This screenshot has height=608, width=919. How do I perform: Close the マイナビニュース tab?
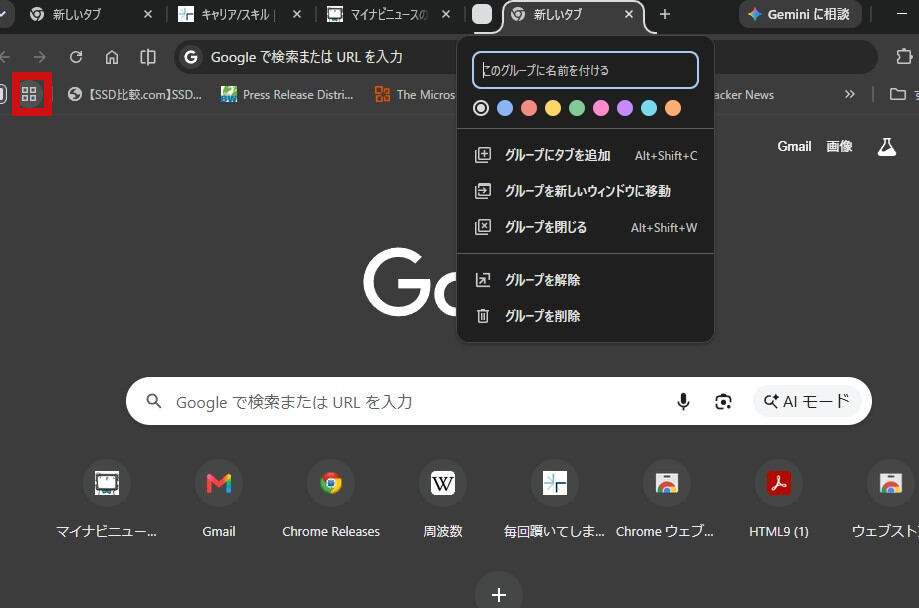pyautogui.click(x=446, y=14)
